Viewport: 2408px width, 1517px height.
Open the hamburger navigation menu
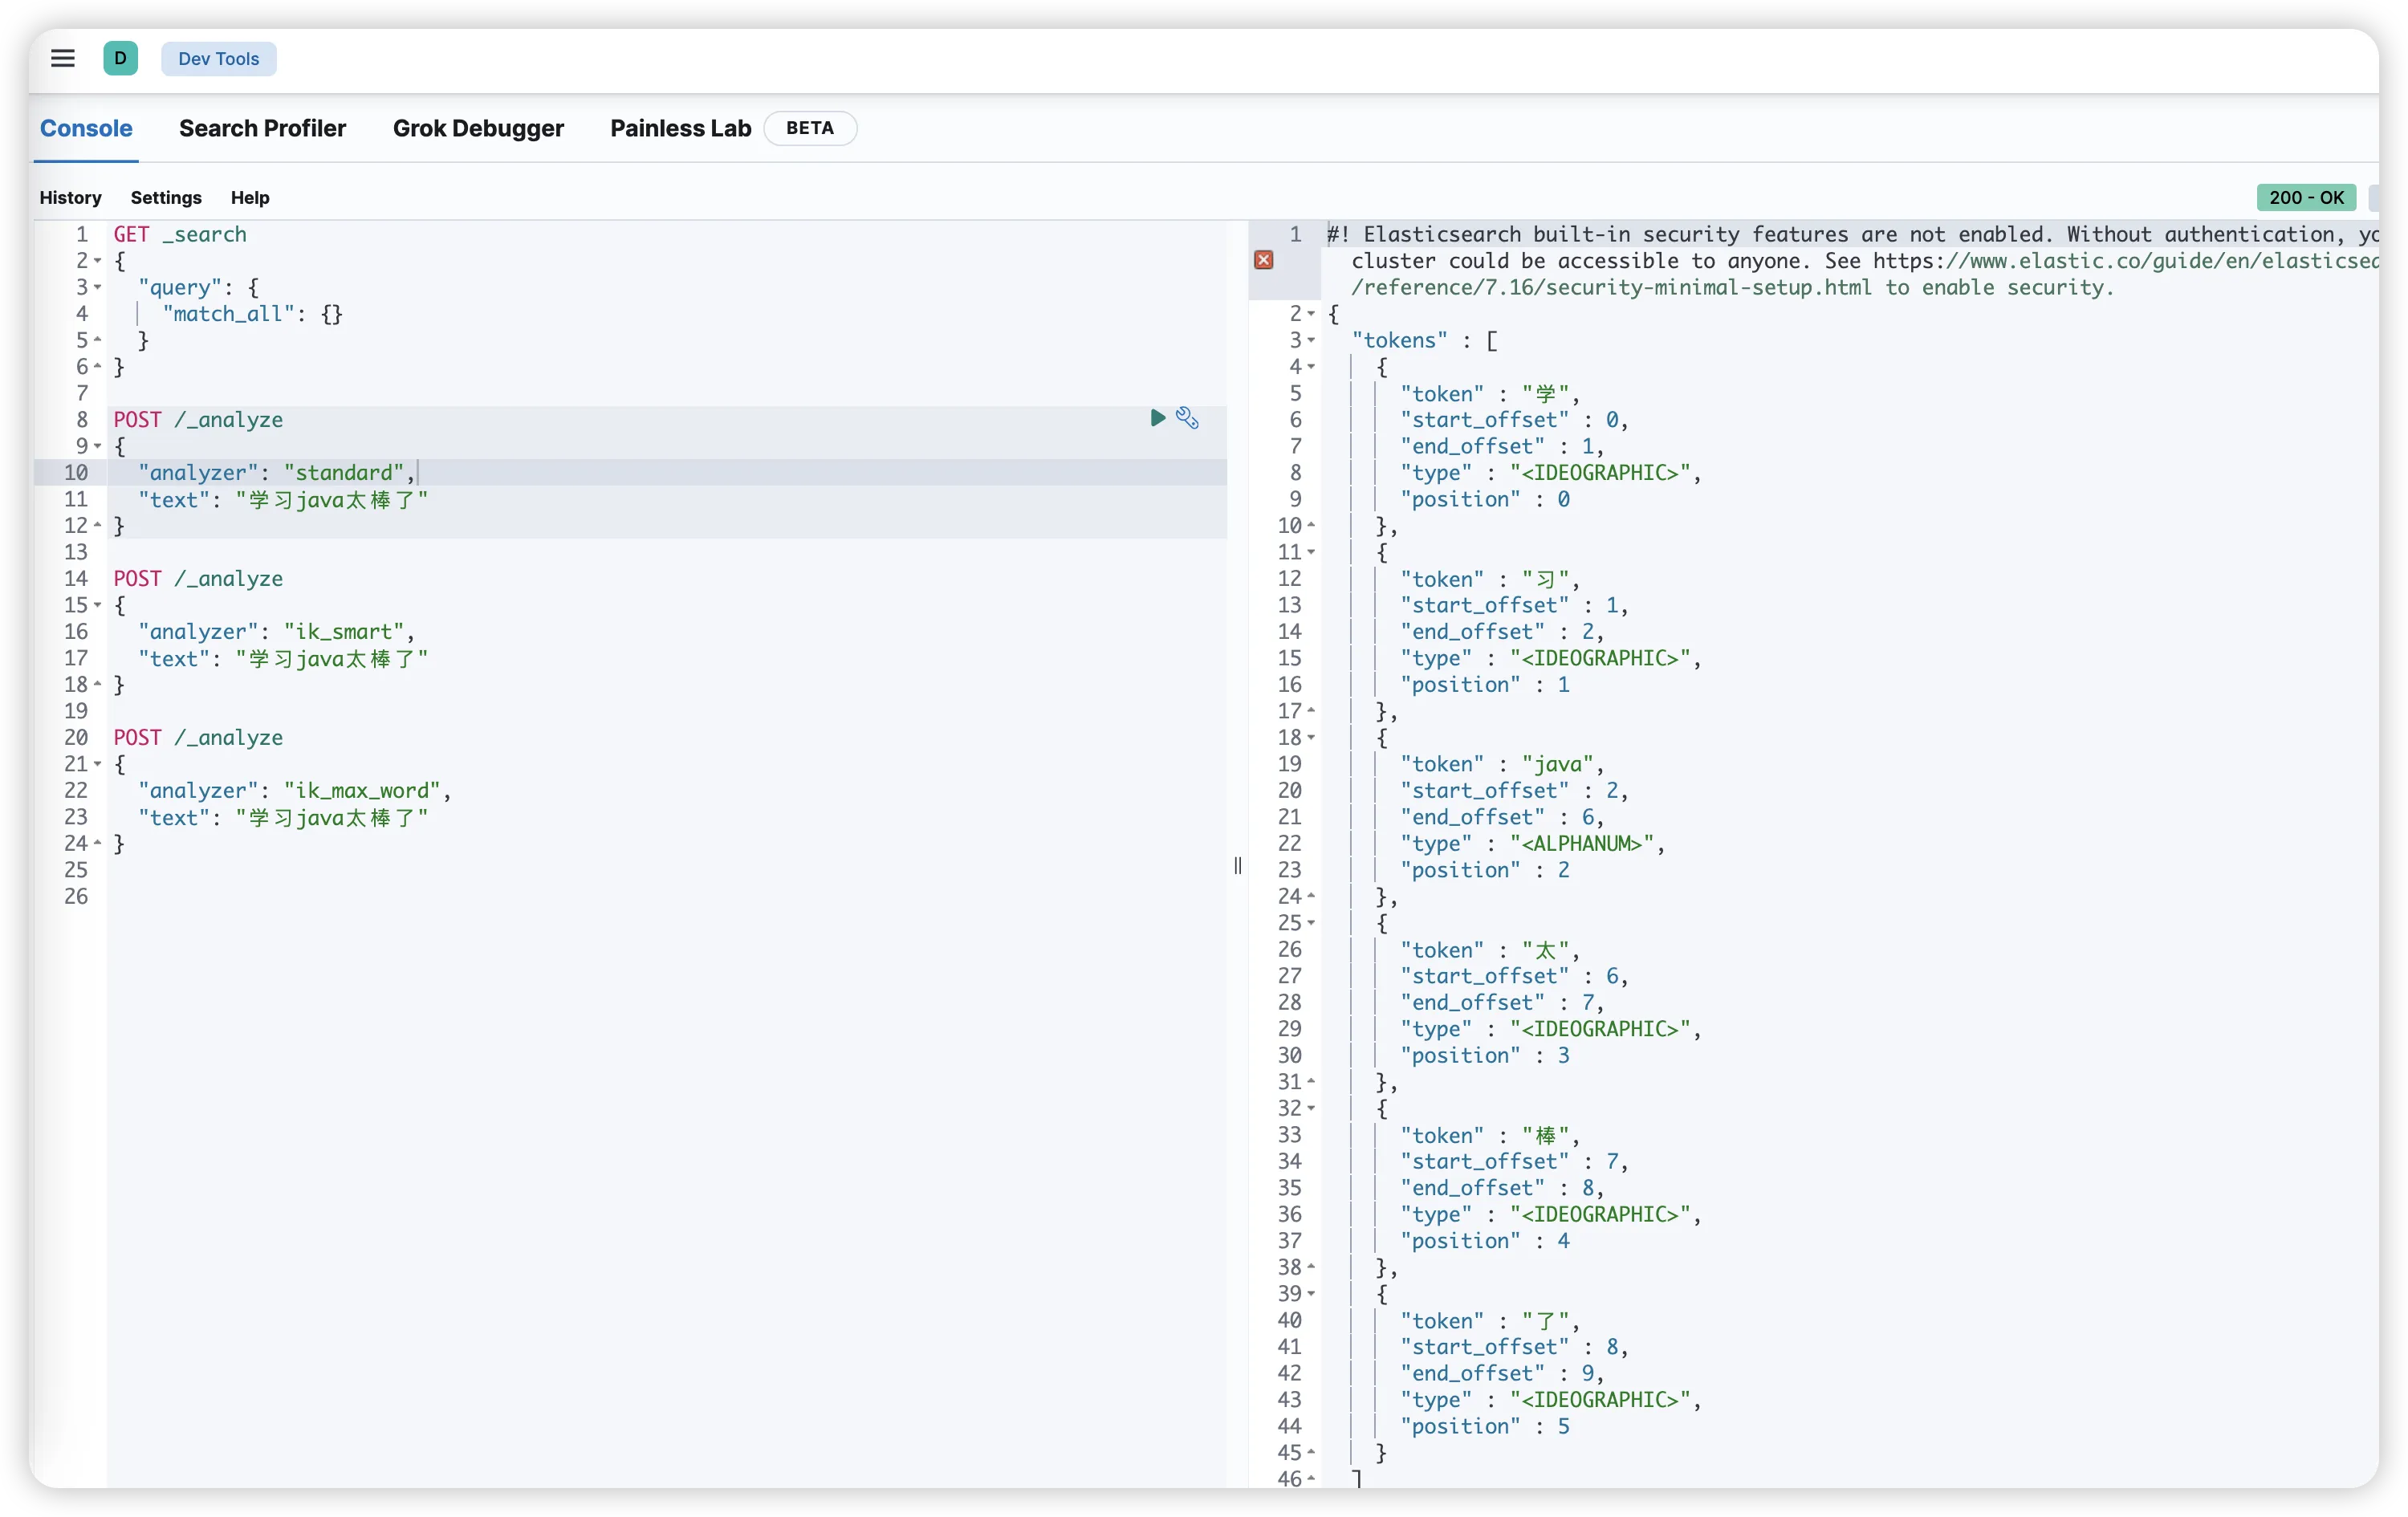pos(63,58)
